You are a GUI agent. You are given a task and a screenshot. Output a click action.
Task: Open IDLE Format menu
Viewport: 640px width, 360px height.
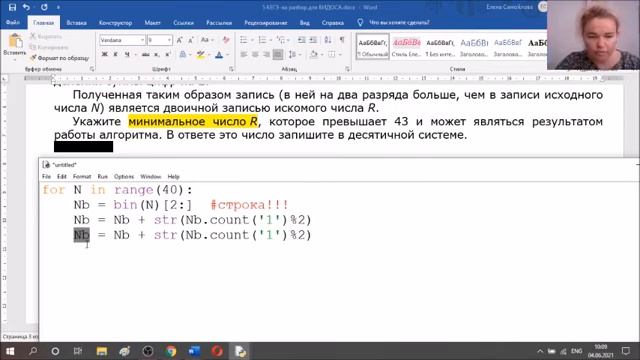tap(82, 176)
